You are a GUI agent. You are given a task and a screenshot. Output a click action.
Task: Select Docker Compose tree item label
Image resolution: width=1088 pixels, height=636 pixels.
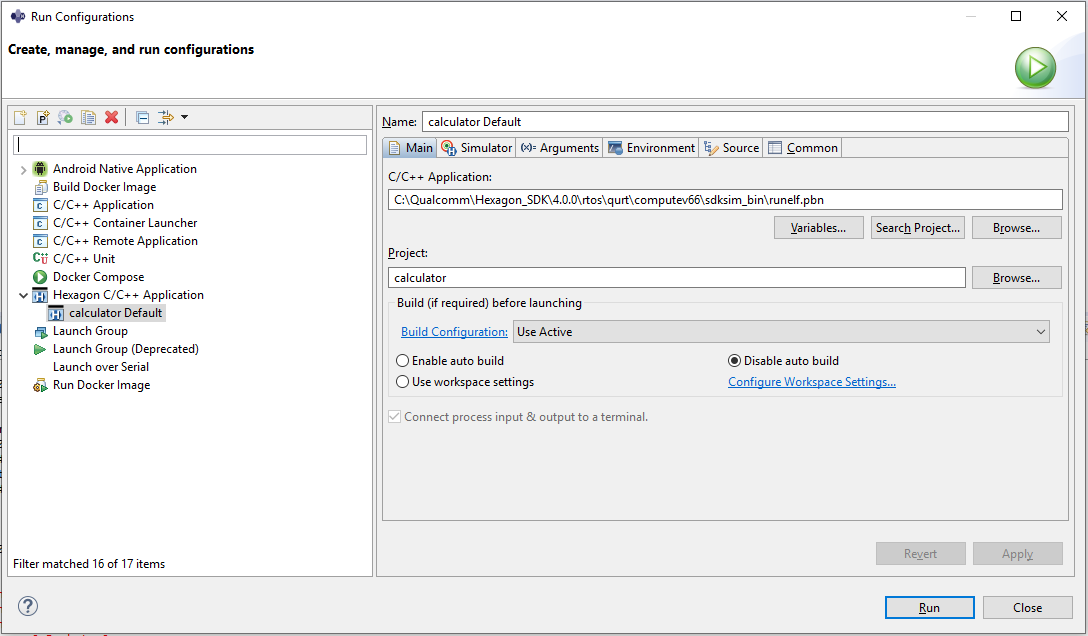[x=99, y=277]
